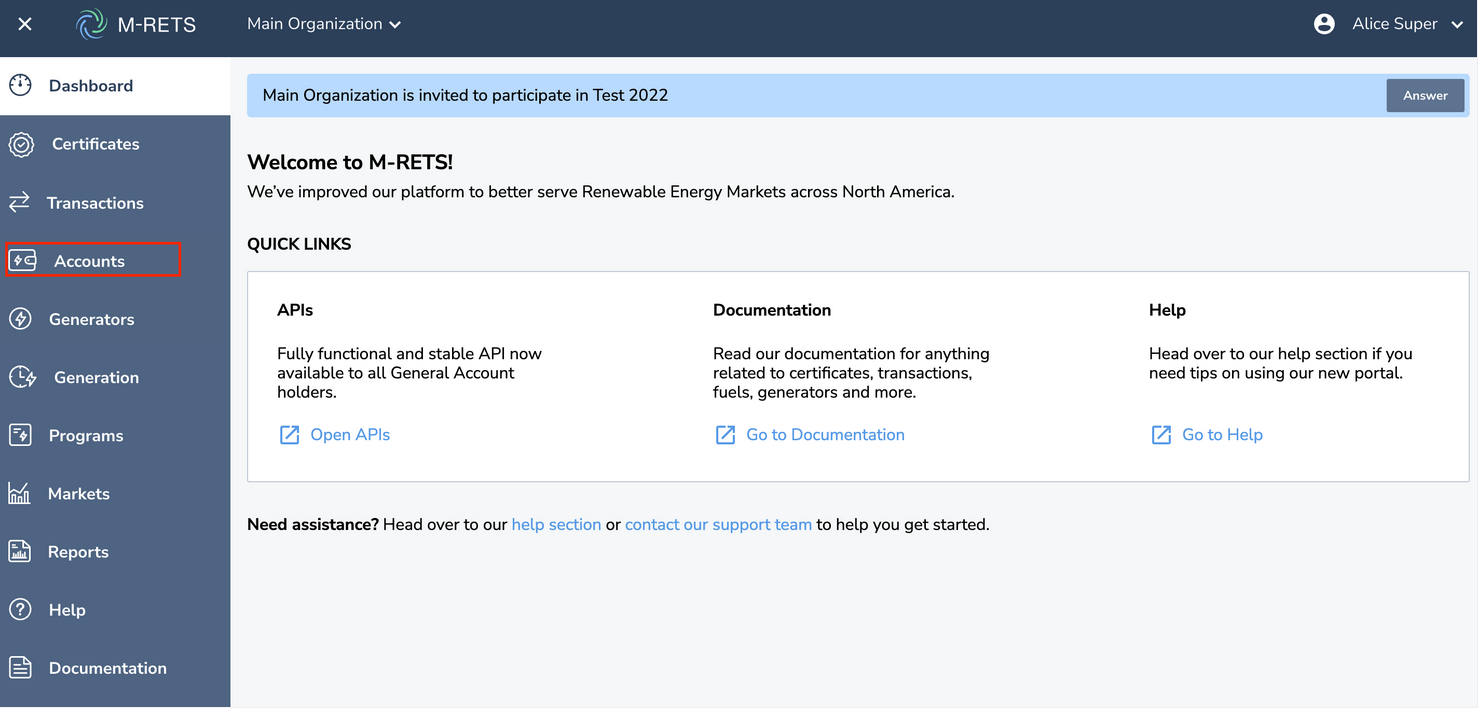Click the chevron next to Alice Super

[1457, 25]
